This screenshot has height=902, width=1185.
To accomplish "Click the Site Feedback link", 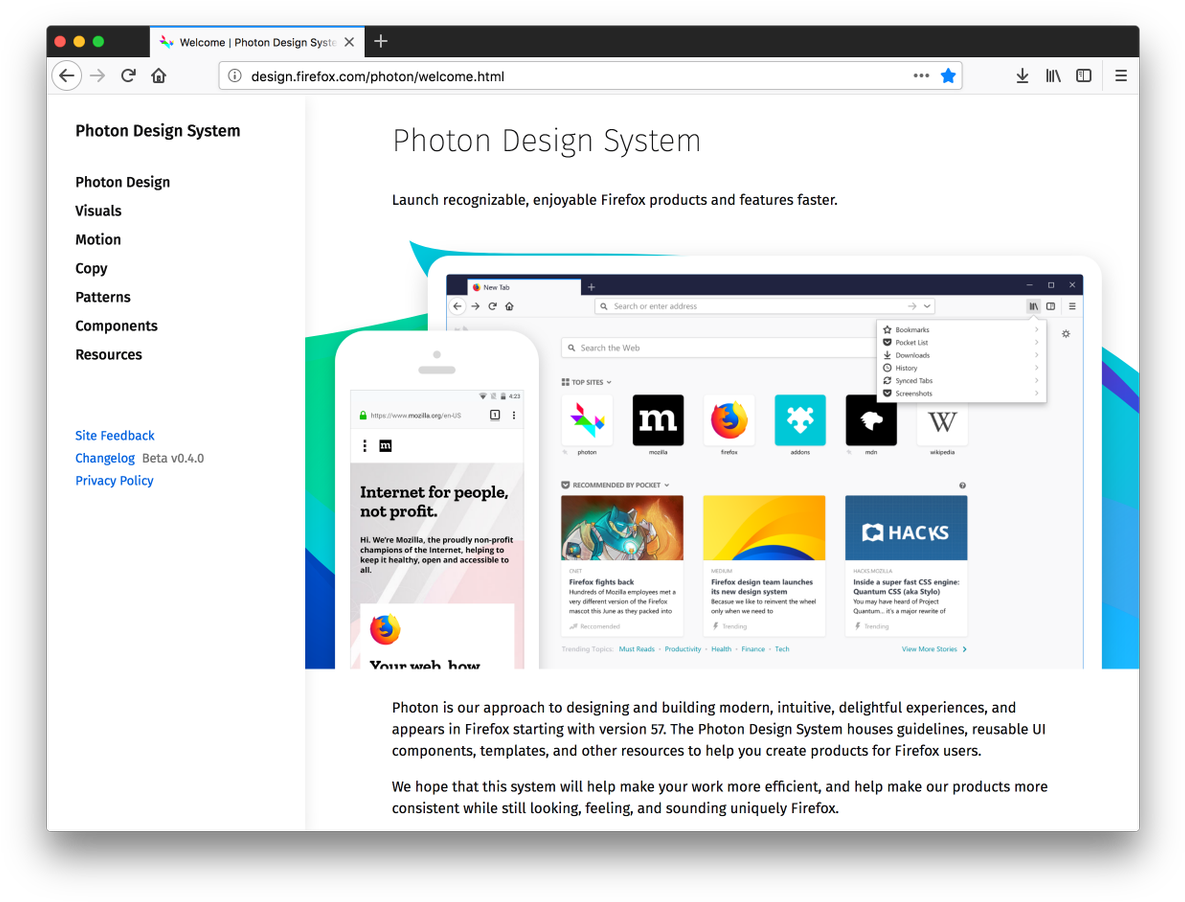I will click(x=114, y=435).
